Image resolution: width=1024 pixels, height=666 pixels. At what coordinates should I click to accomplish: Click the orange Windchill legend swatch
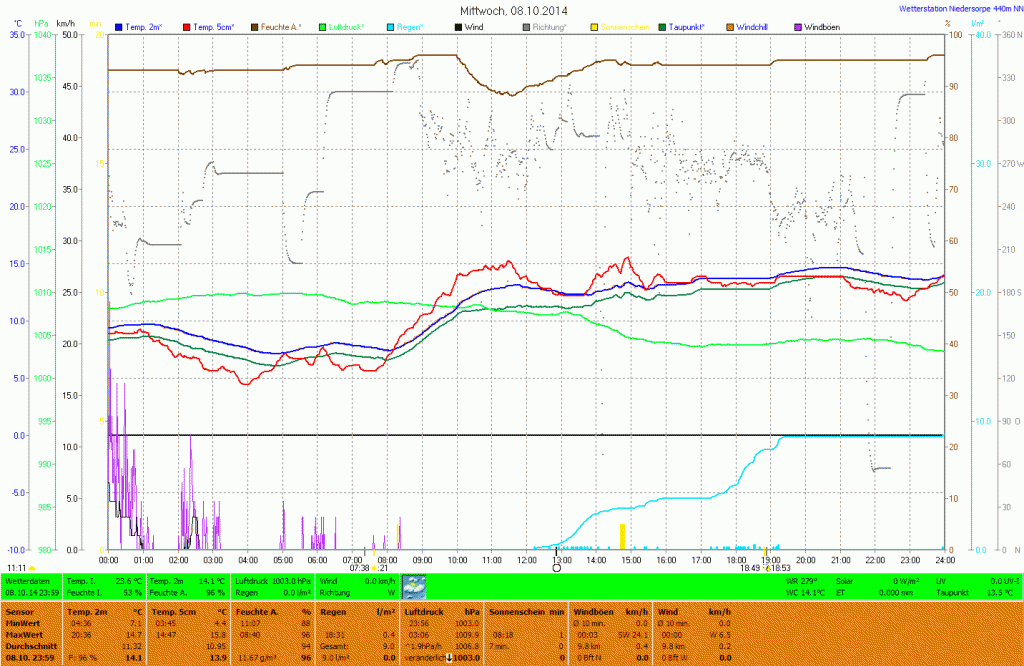pyautogui.click(x=729, y=25)
